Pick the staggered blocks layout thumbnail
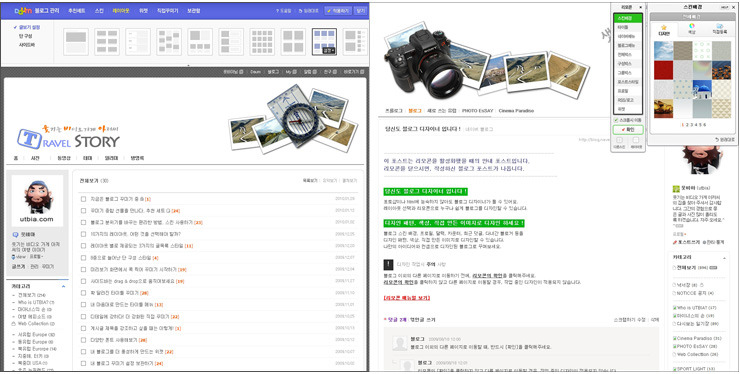740x374 pixels. coord(169,42)
